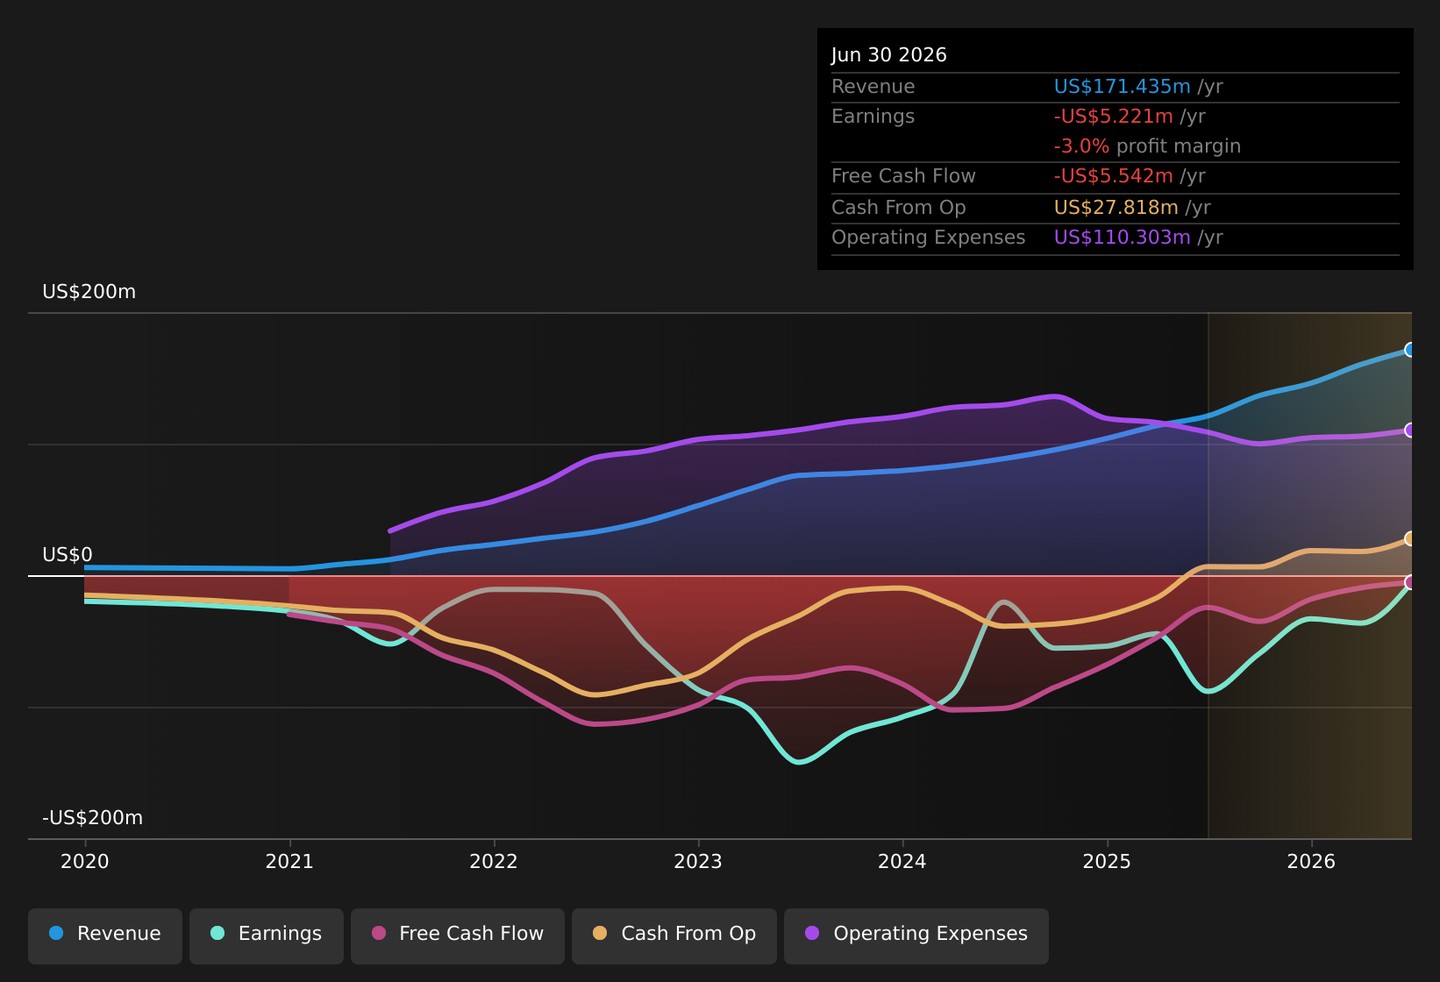Click the US$0 y-axis label
The width and height of the screenshot is (1440, 982).
tap(67, 555)
